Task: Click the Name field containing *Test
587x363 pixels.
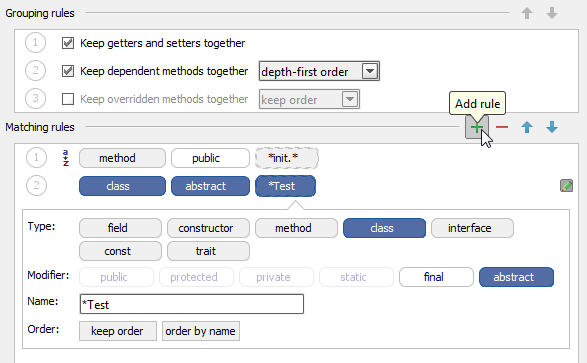Action: tap(192, 304)
